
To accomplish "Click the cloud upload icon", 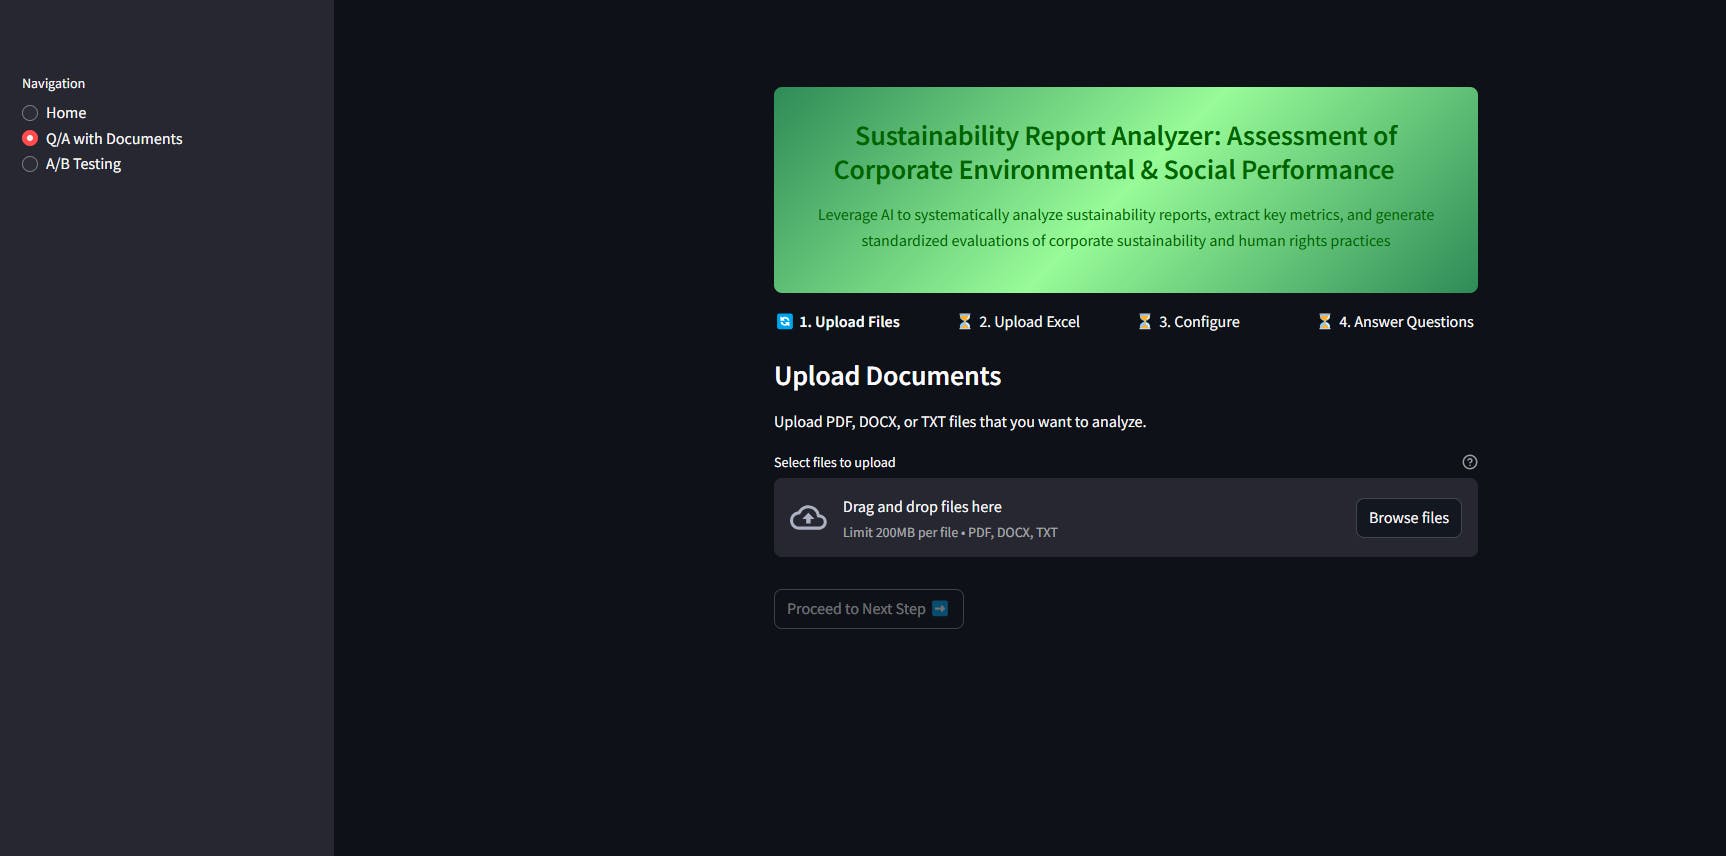I will (x=808, y=518).
